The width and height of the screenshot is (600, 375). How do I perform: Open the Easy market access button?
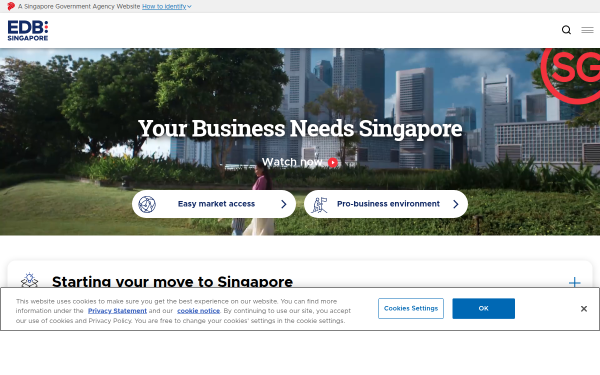click(x=214, y=204)
